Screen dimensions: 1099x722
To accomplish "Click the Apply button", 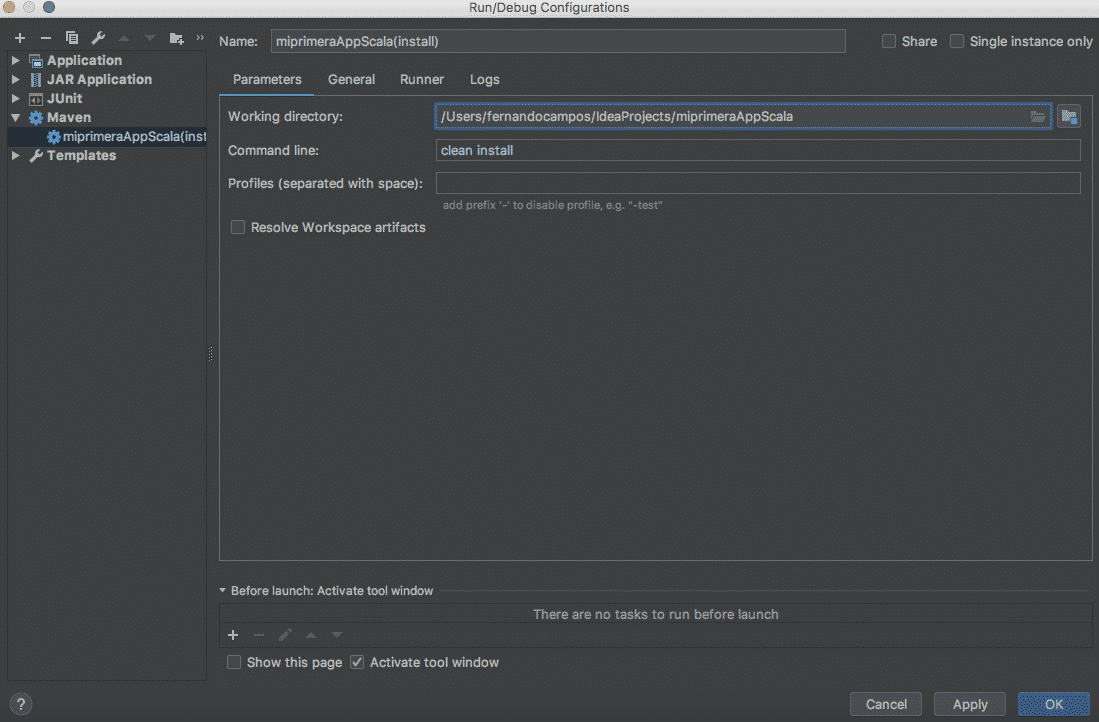I will (x=970, y=704).
